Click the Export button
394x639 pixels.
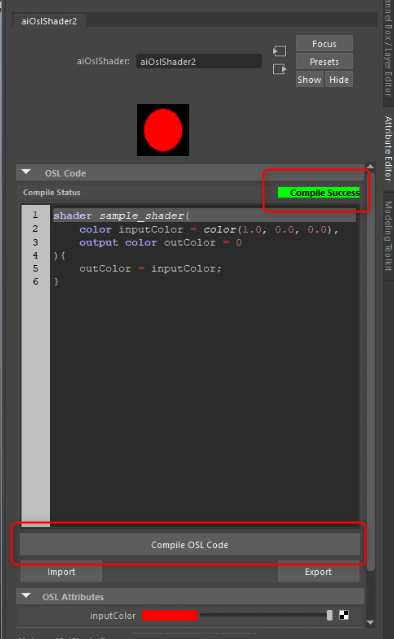point(318,571)
